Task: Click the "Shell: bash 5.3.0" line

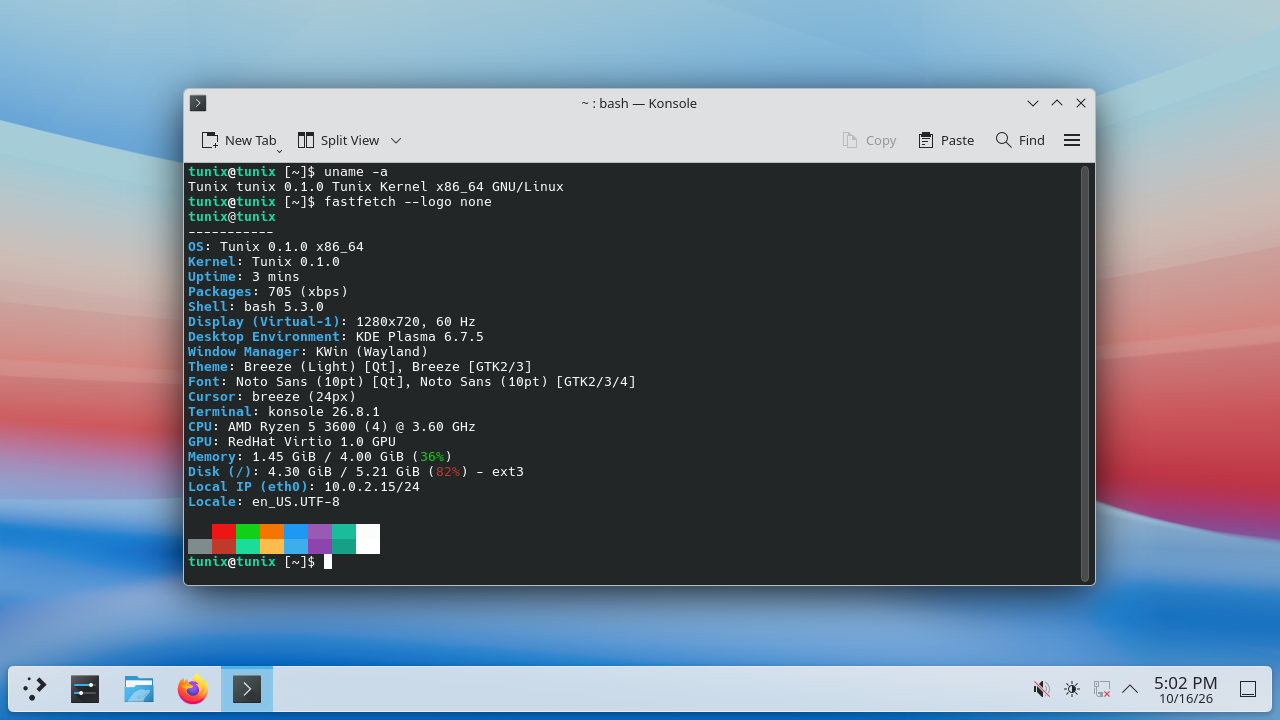Action: (256, 307)
